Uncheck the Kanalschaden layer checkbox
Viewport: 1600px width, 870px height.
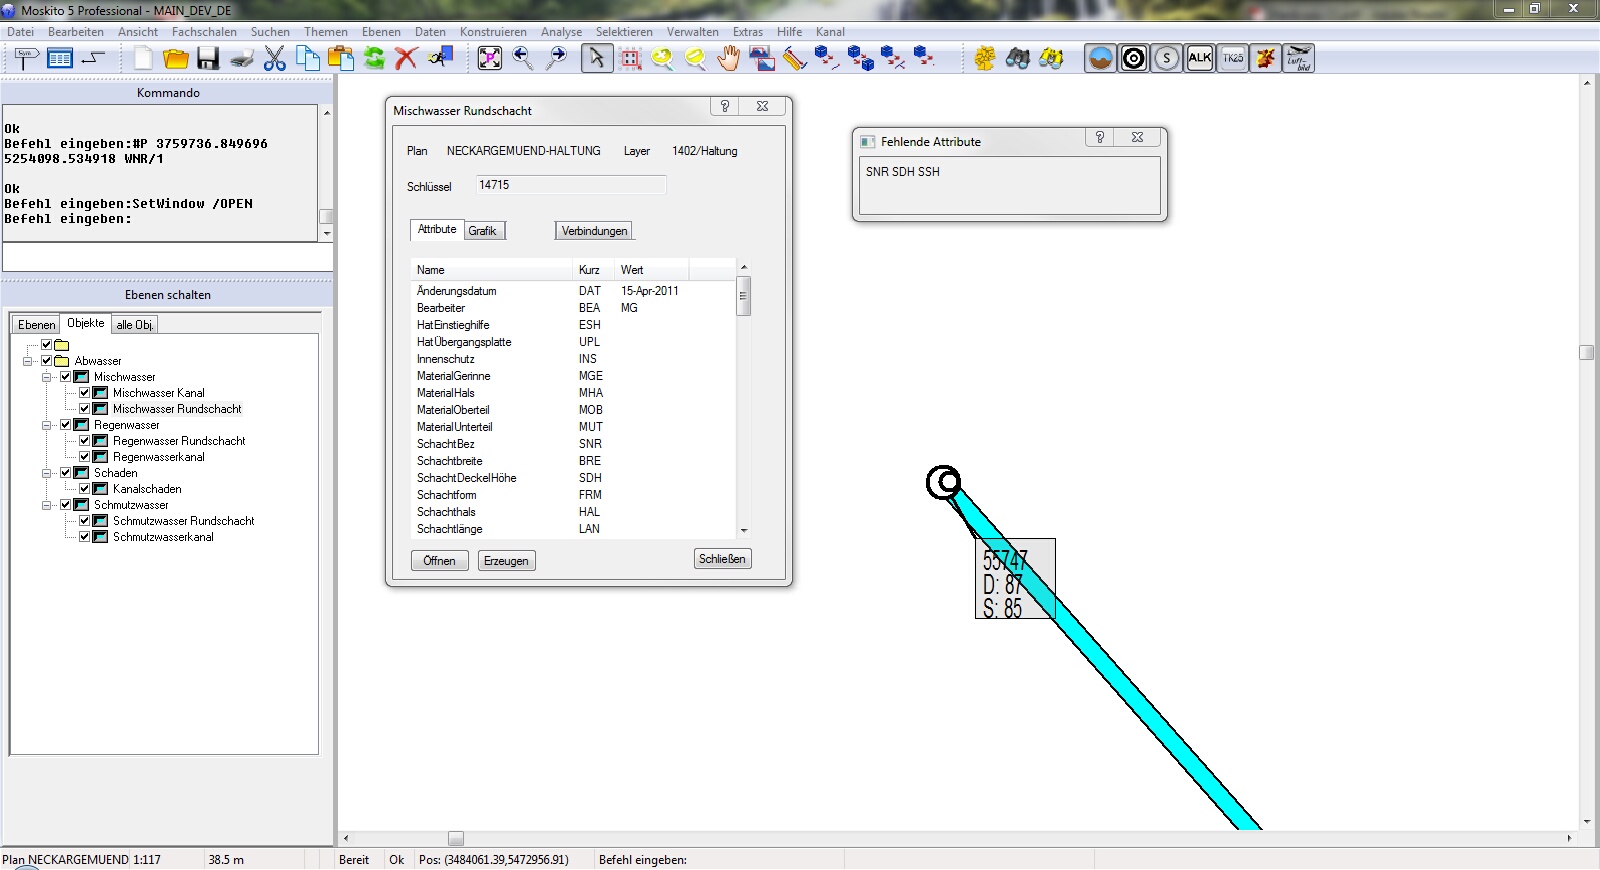tap(85, 489)
